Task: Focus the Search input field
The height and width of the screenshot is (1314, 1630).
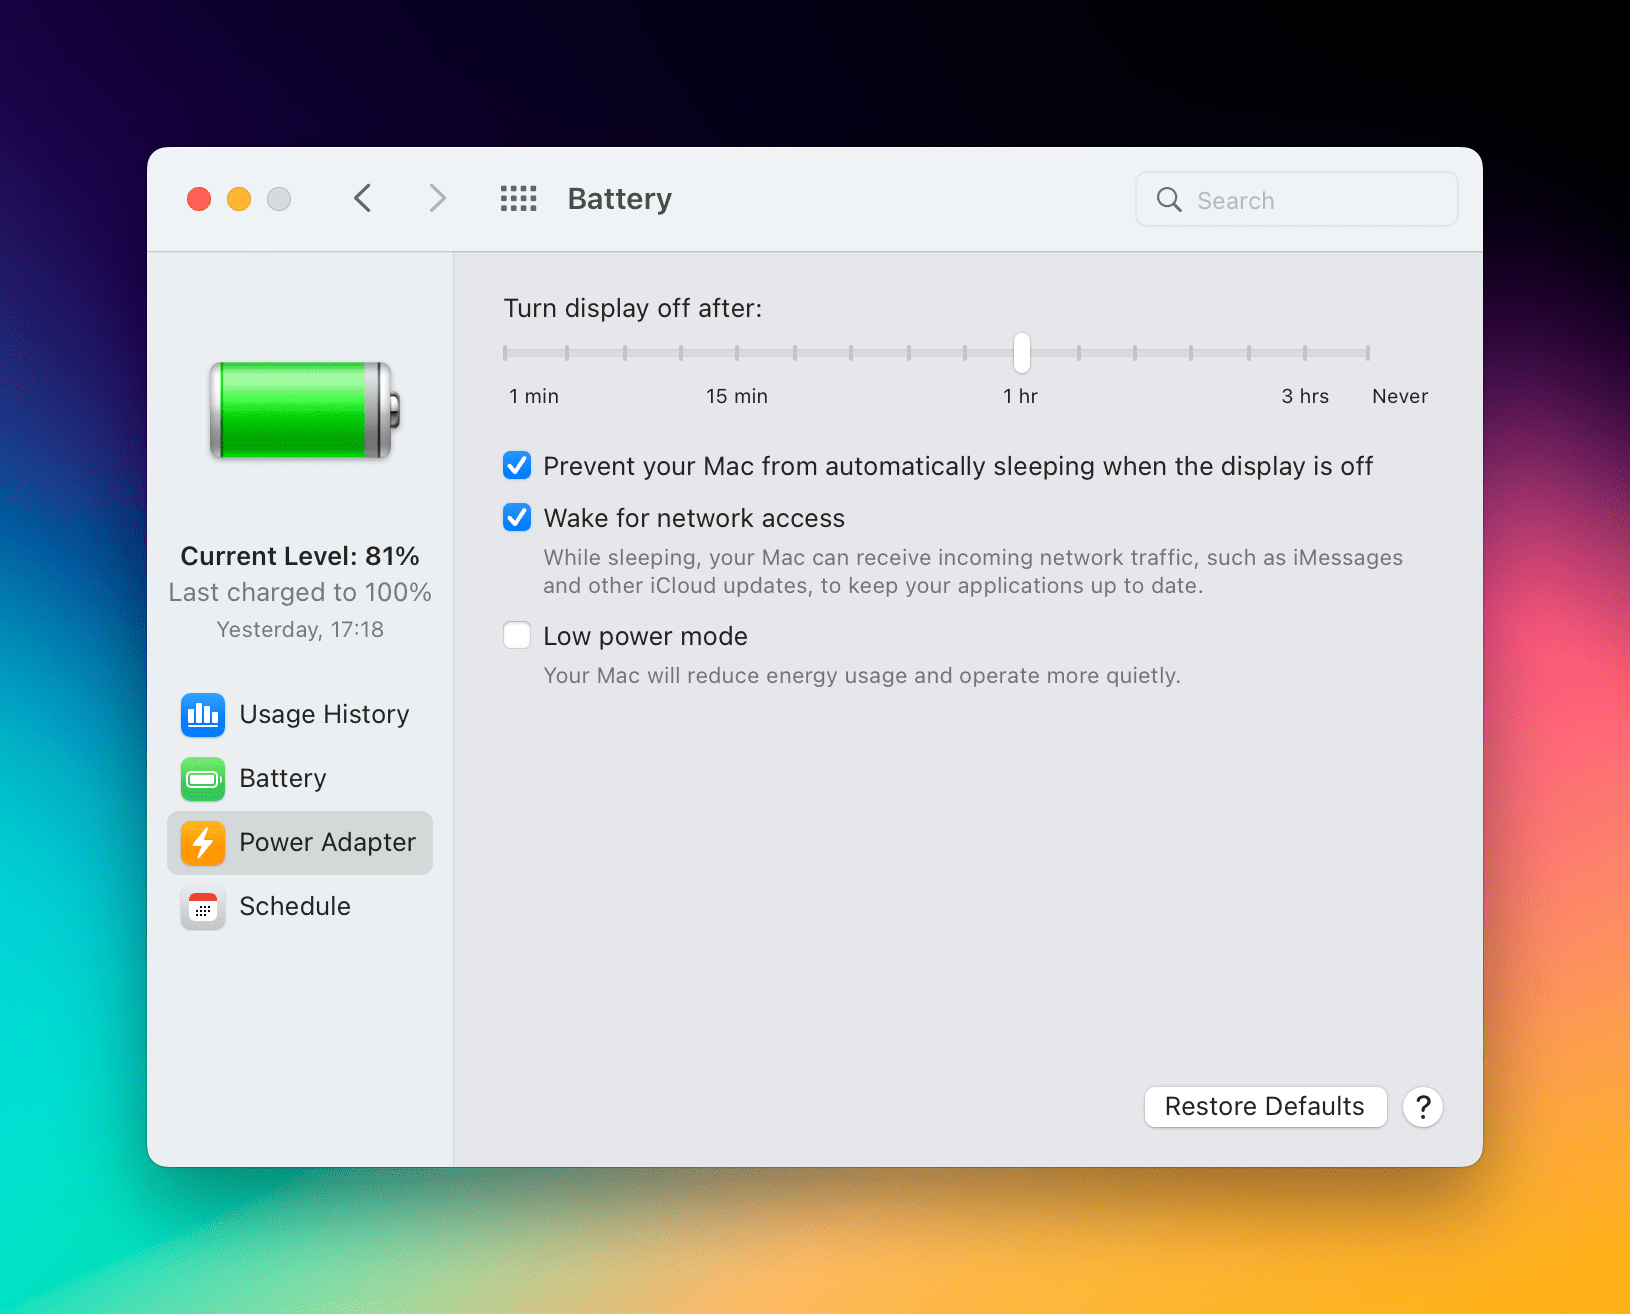Action: [x=1297, y=200]
